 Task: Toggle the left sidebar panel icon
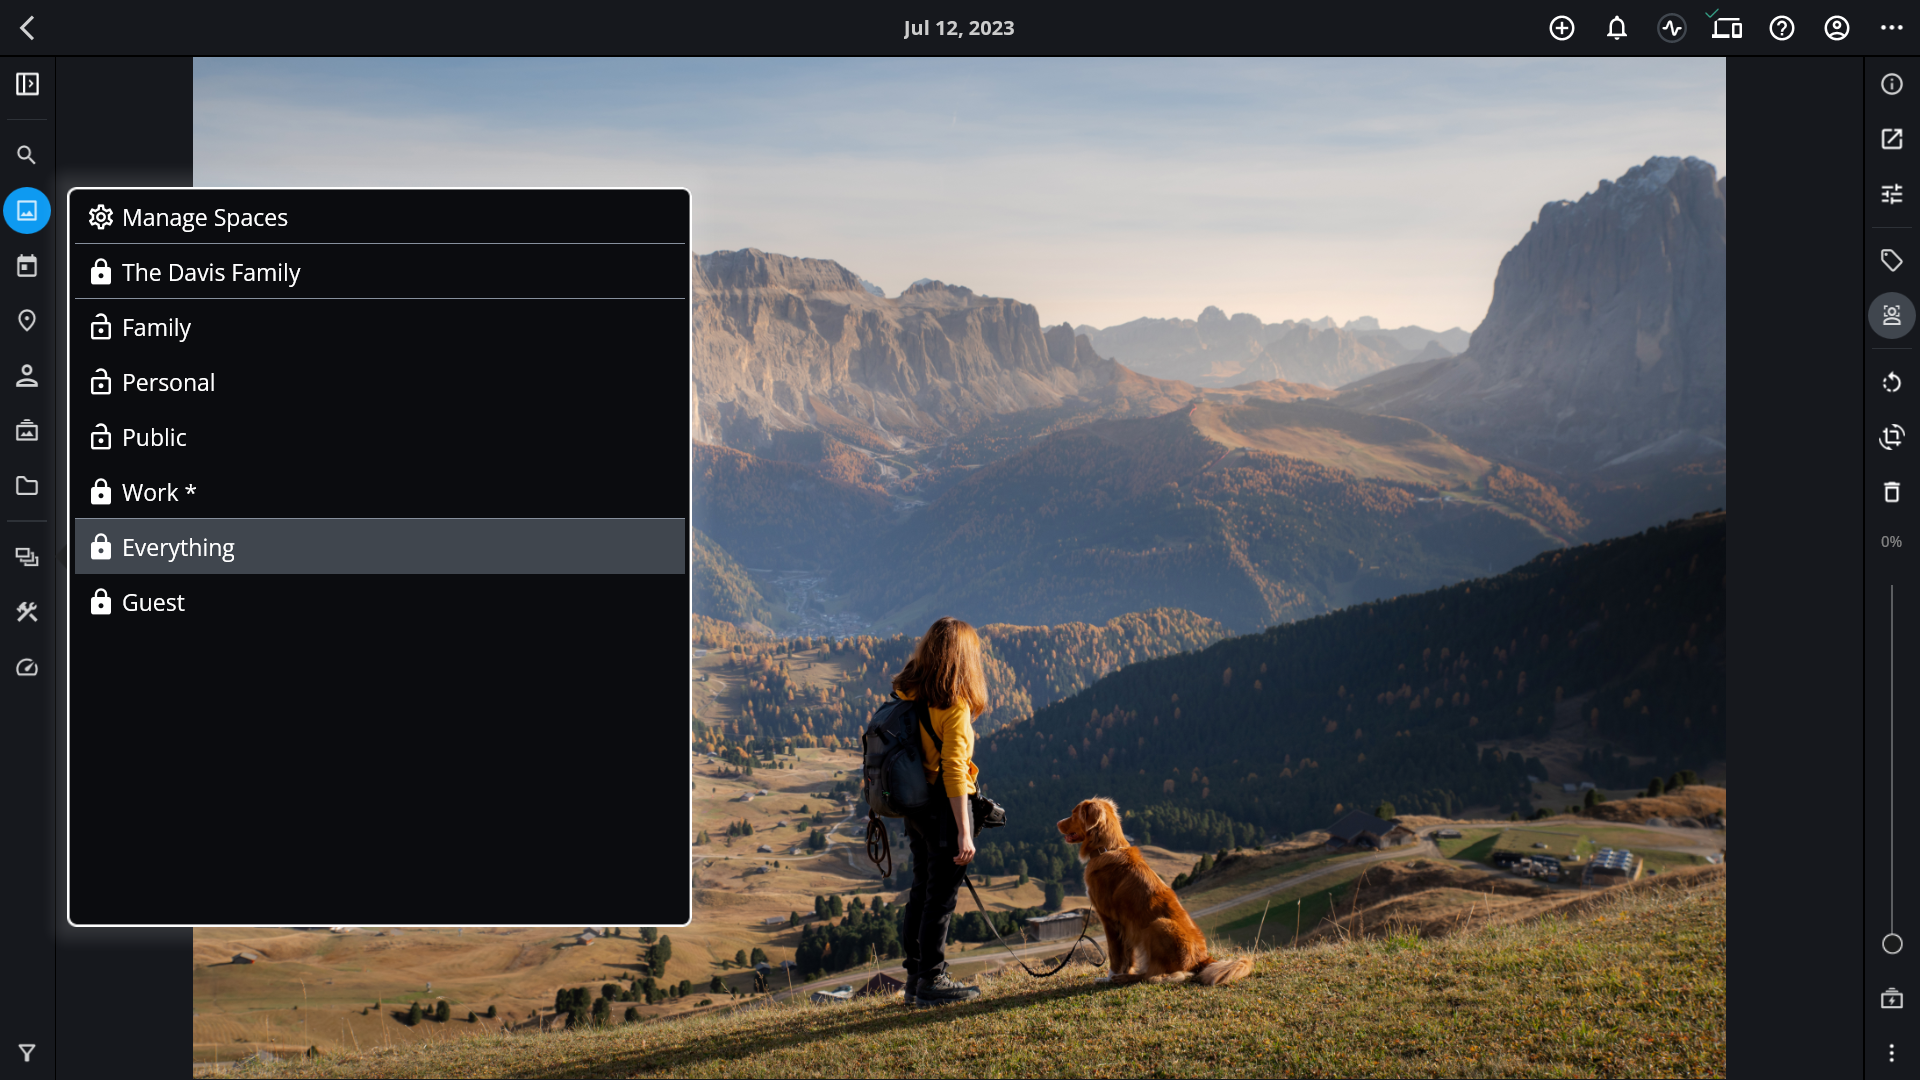click(x=27, y=84)
